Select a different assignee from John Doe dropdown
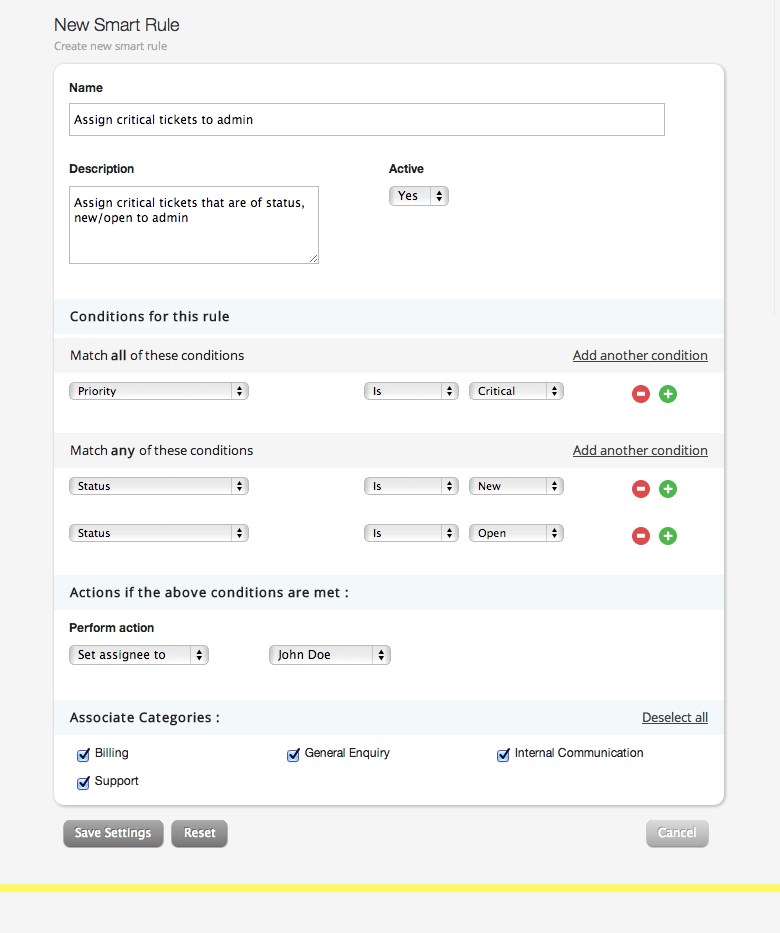Image resolution: width=780 pixels, height=933 pixels. [x=329, y=655]
